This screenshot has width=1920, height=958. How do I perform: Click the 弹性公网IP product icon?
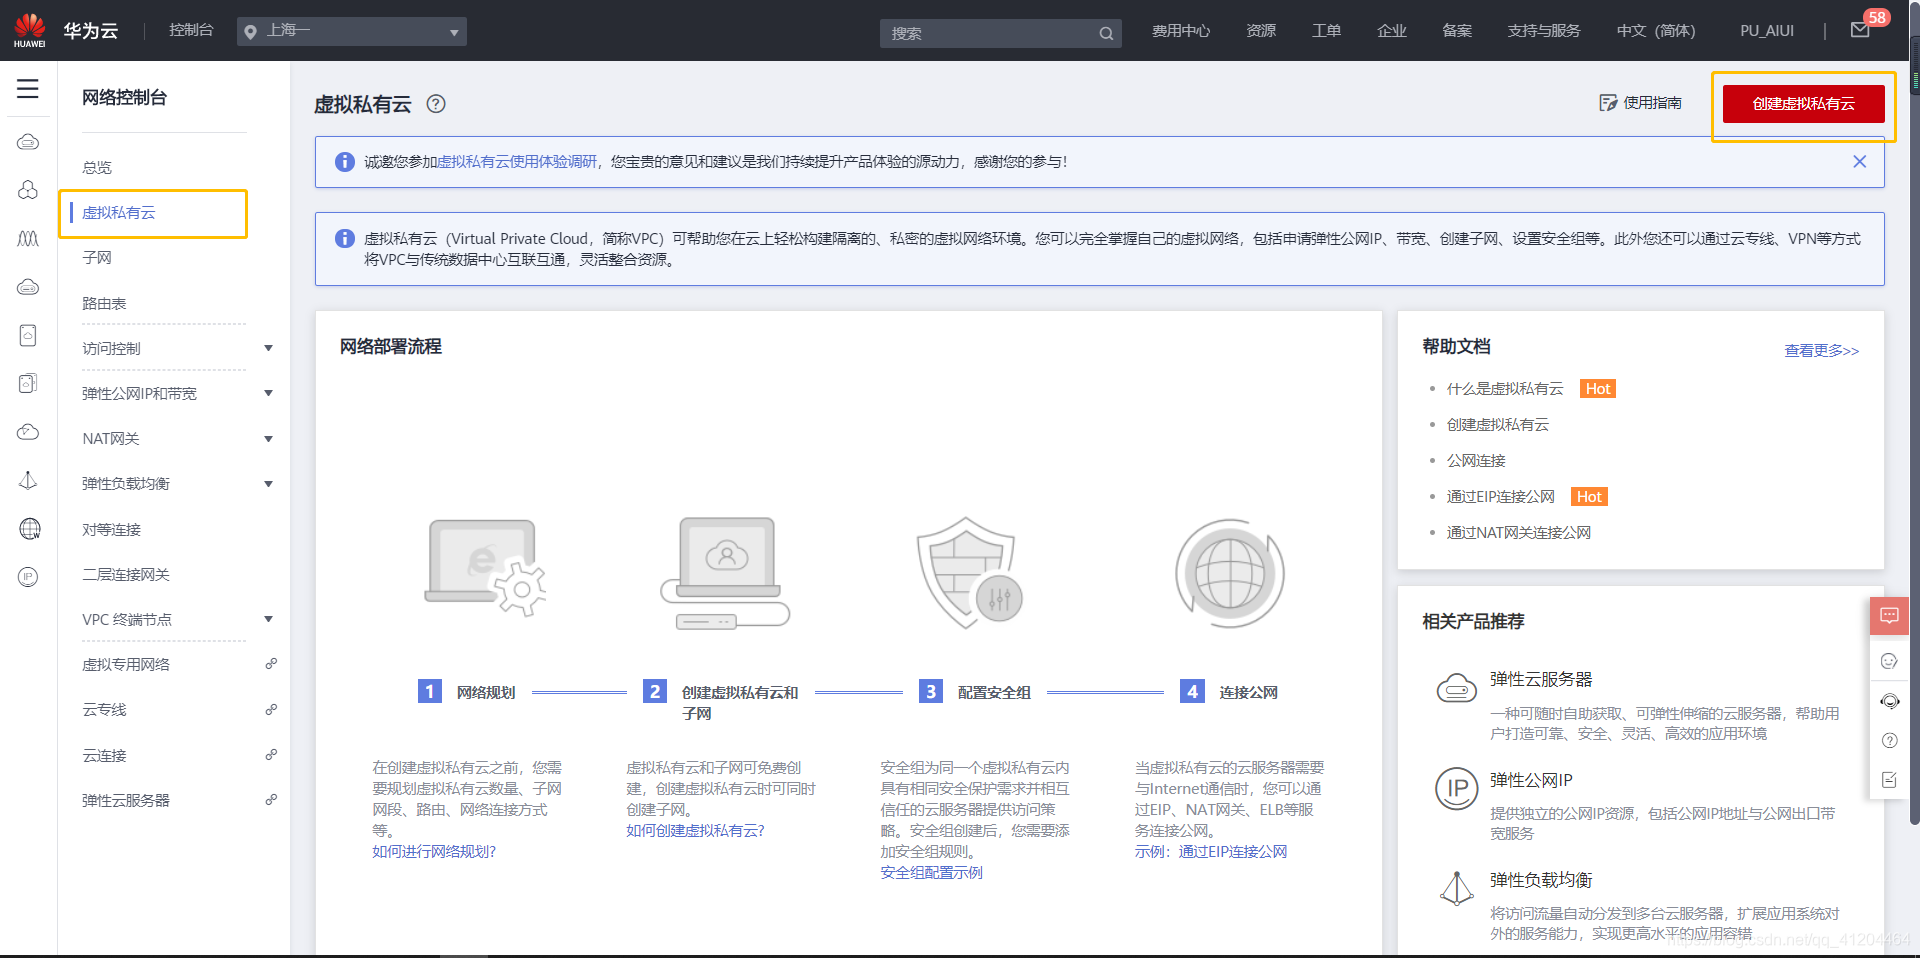[1457, 788]
